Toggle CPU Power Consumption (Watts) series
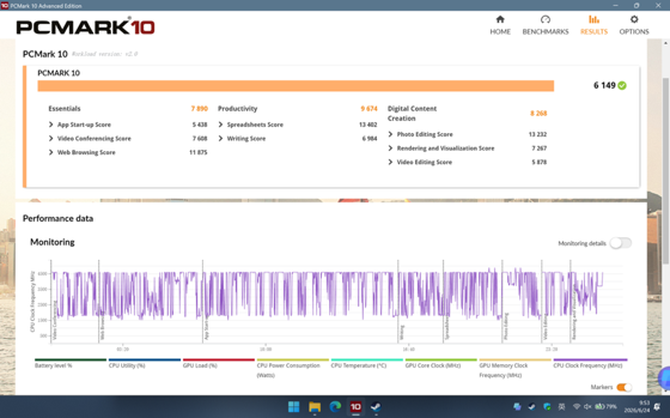The width and height of the screenshot is (670, 418). (293, 369)
